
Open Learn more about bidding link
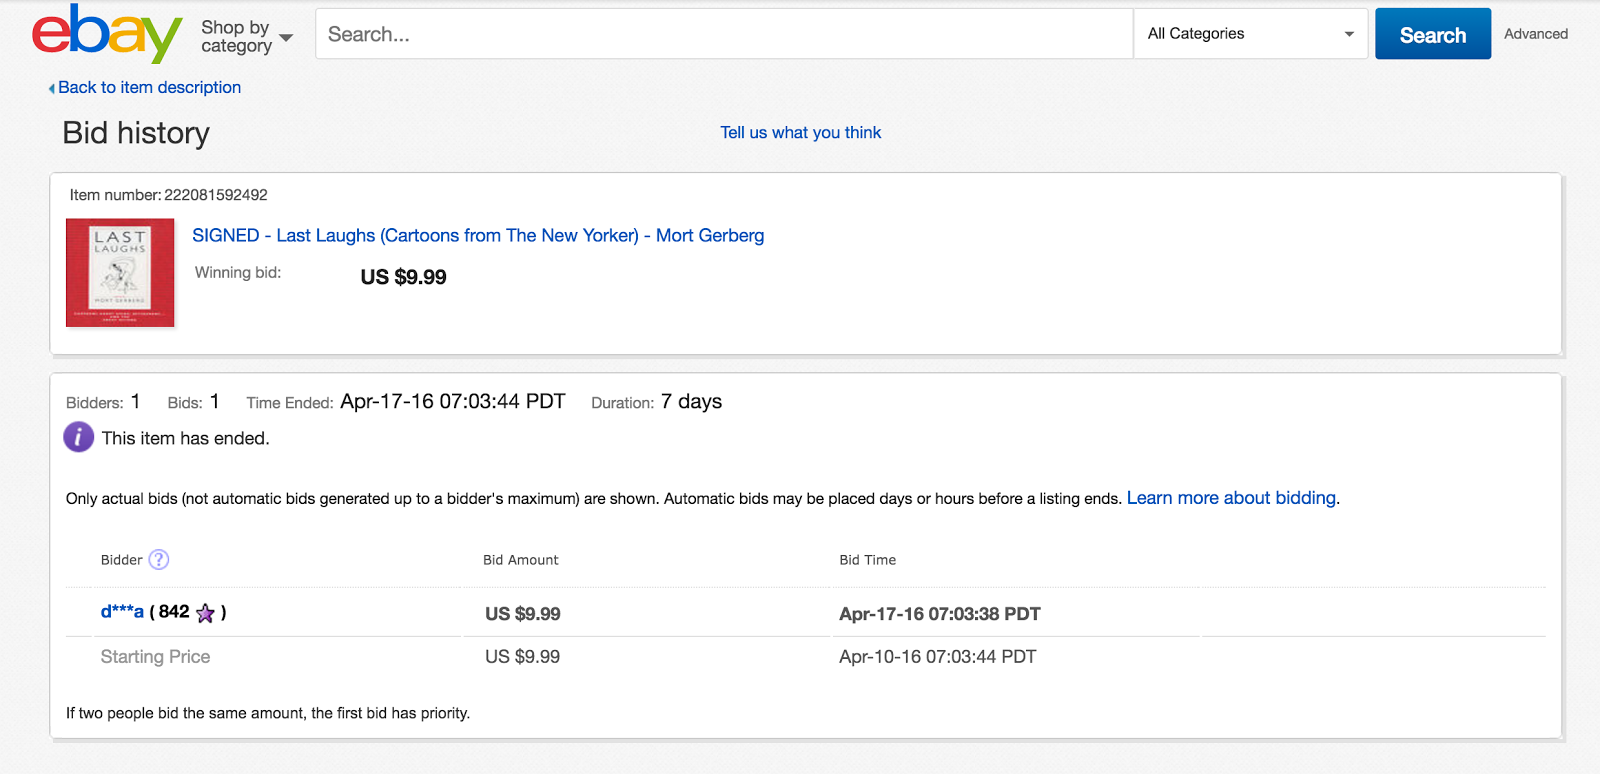(1231, 498)
